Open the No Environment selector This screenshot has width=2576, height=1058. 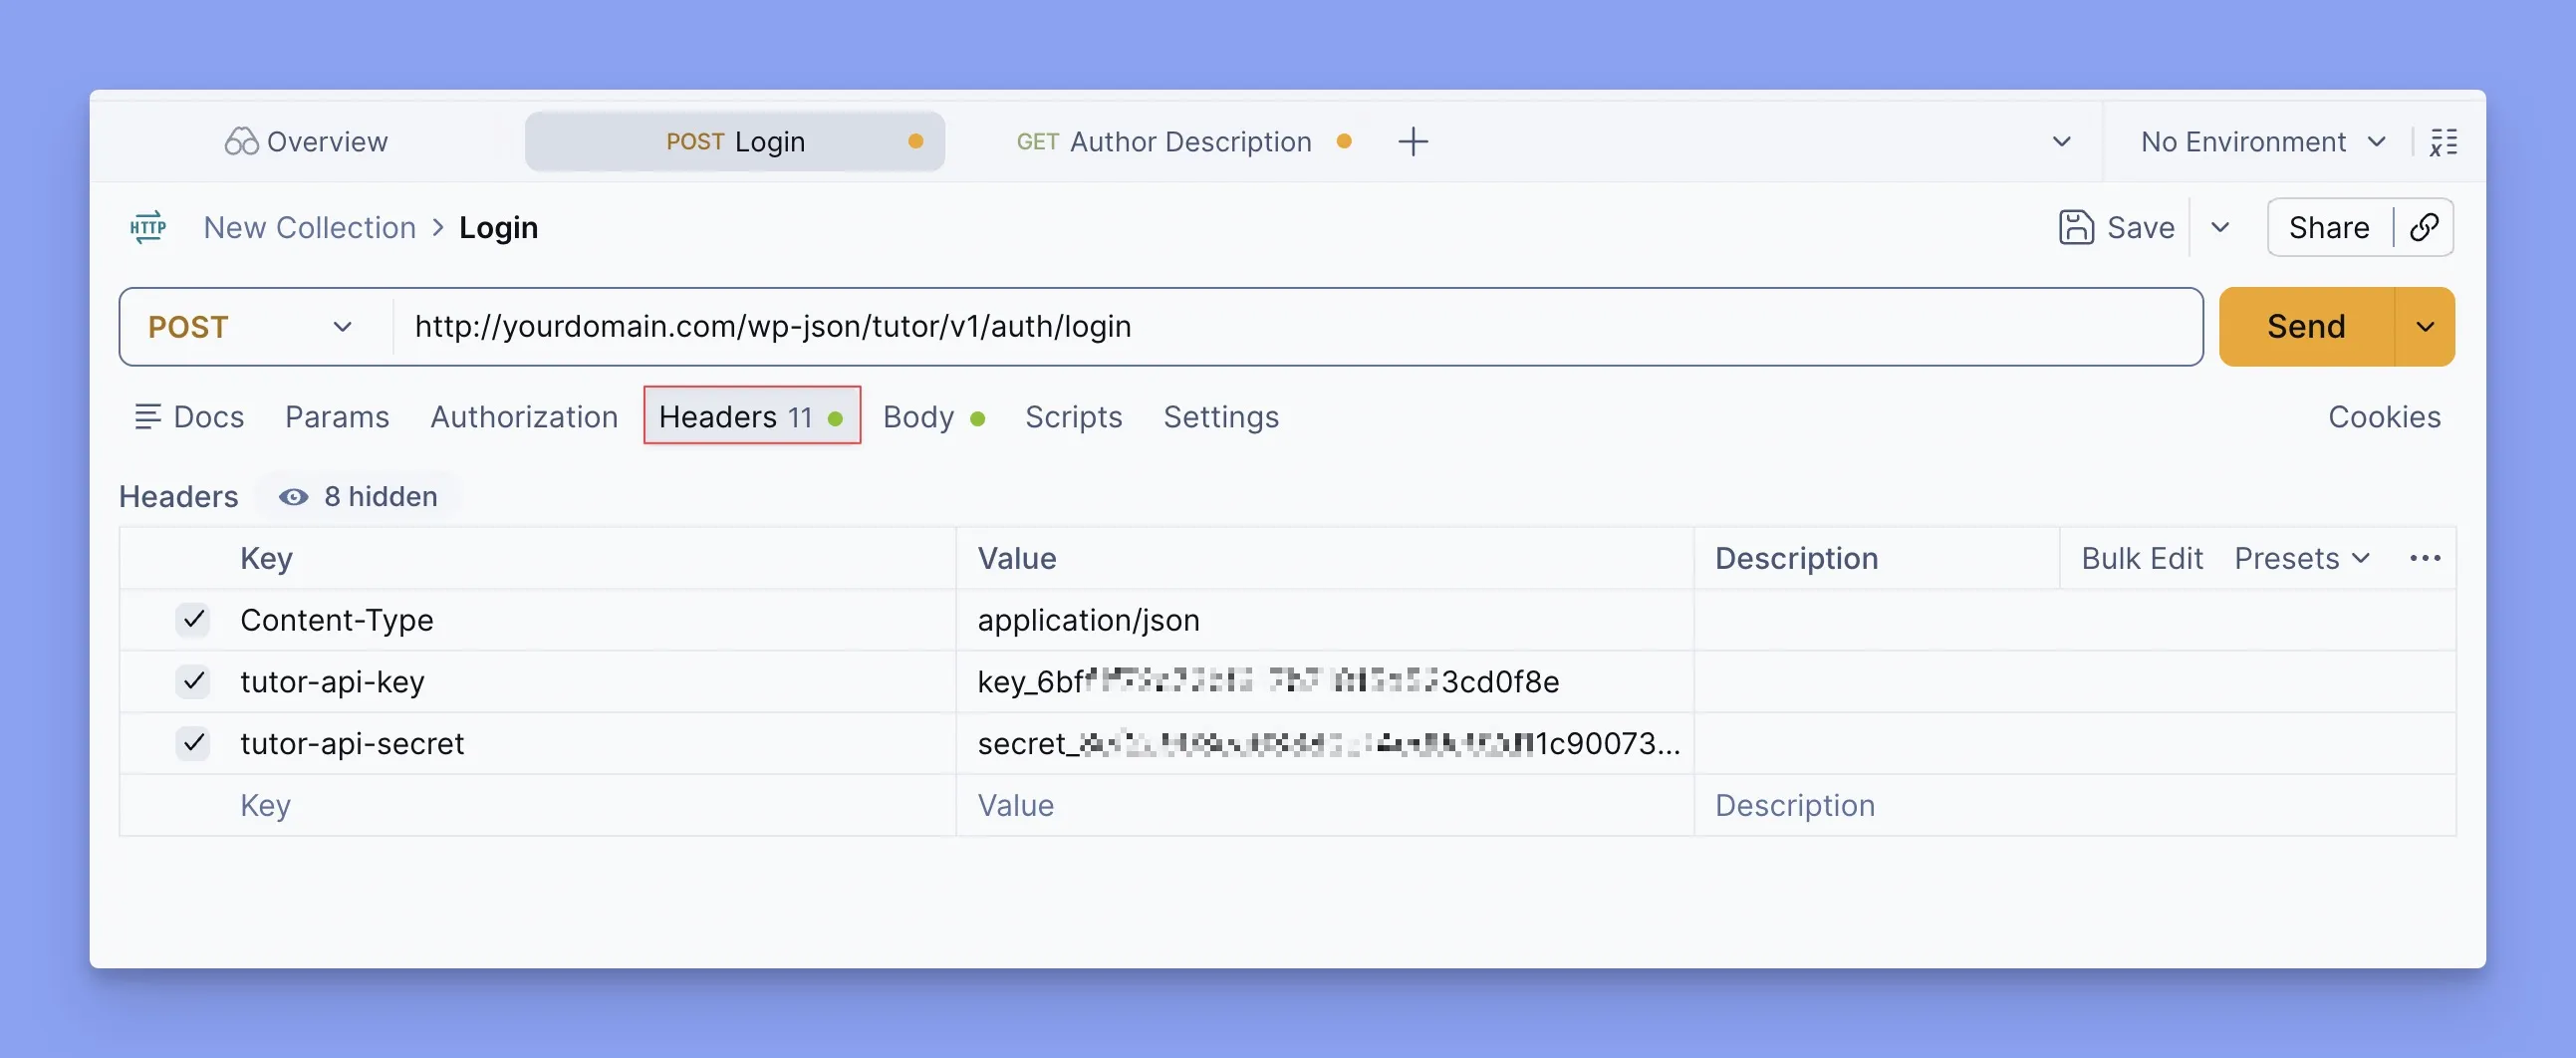(x=2263, y=142)
